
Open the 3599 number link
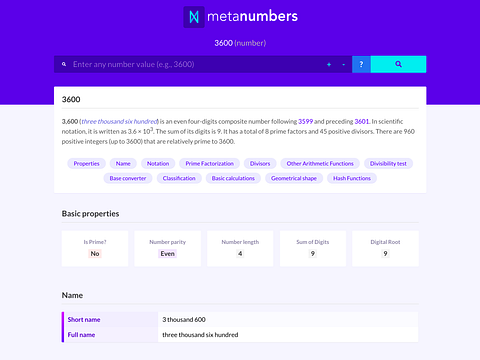305,121
